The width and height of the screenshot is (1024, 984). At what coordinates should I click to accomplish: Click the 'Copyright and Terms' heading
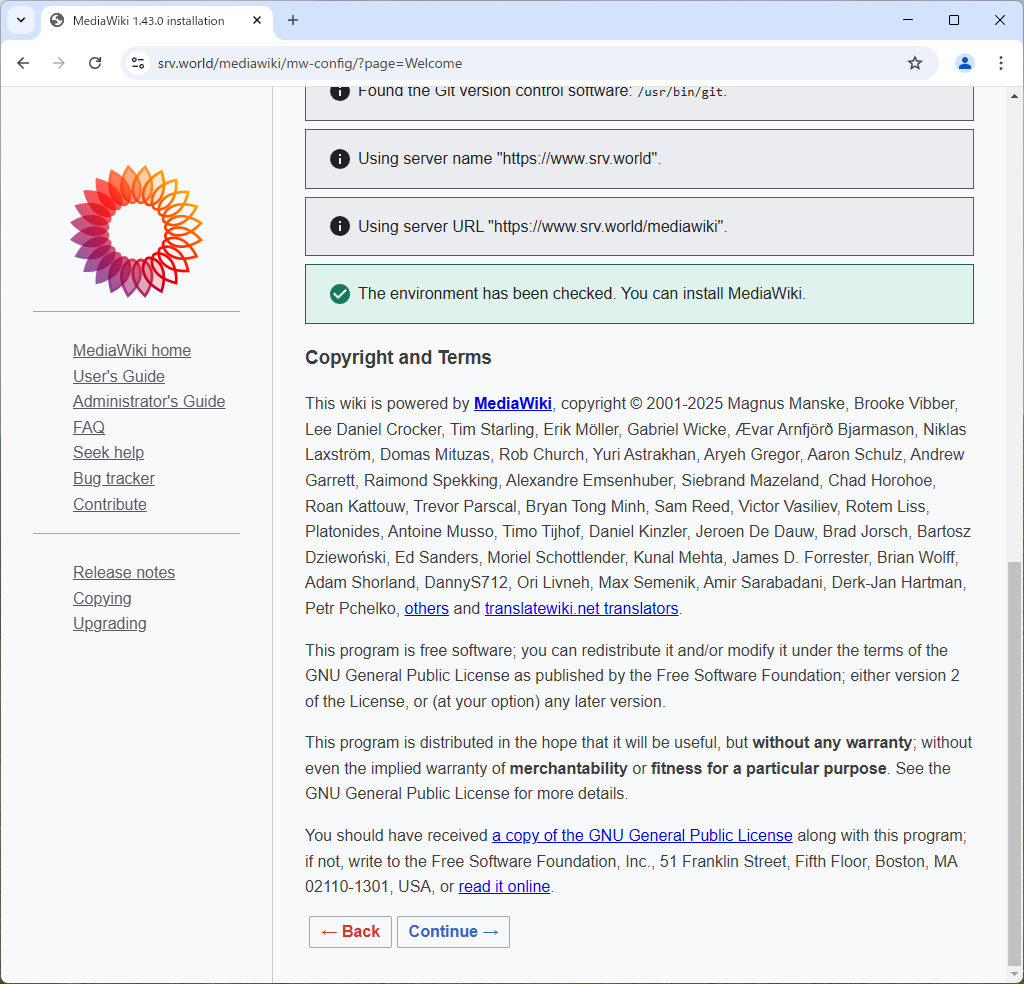(398, 358)
